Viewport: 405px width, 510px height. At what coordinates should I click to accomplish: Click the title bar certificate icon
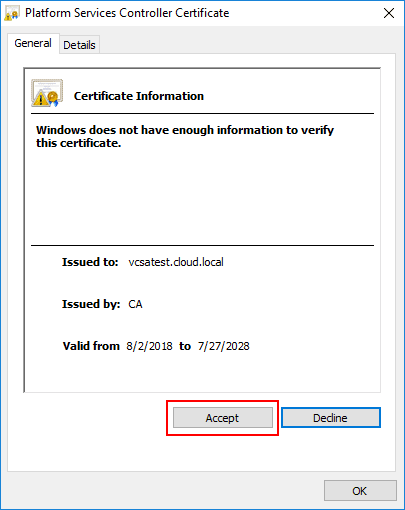[11, 14]
